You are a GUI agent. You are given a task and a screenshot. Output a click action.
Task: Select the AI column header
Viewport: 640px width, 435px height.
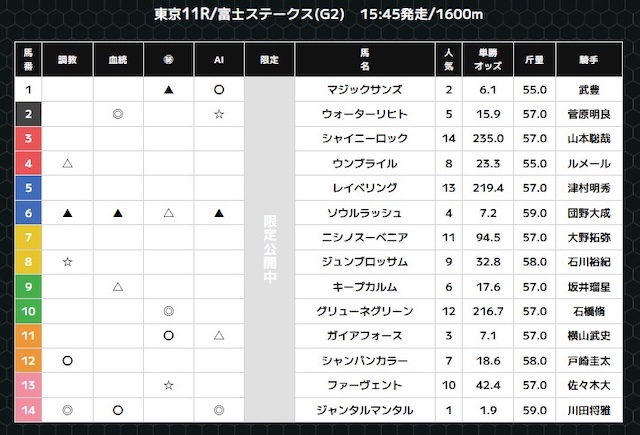pos(219,60)
